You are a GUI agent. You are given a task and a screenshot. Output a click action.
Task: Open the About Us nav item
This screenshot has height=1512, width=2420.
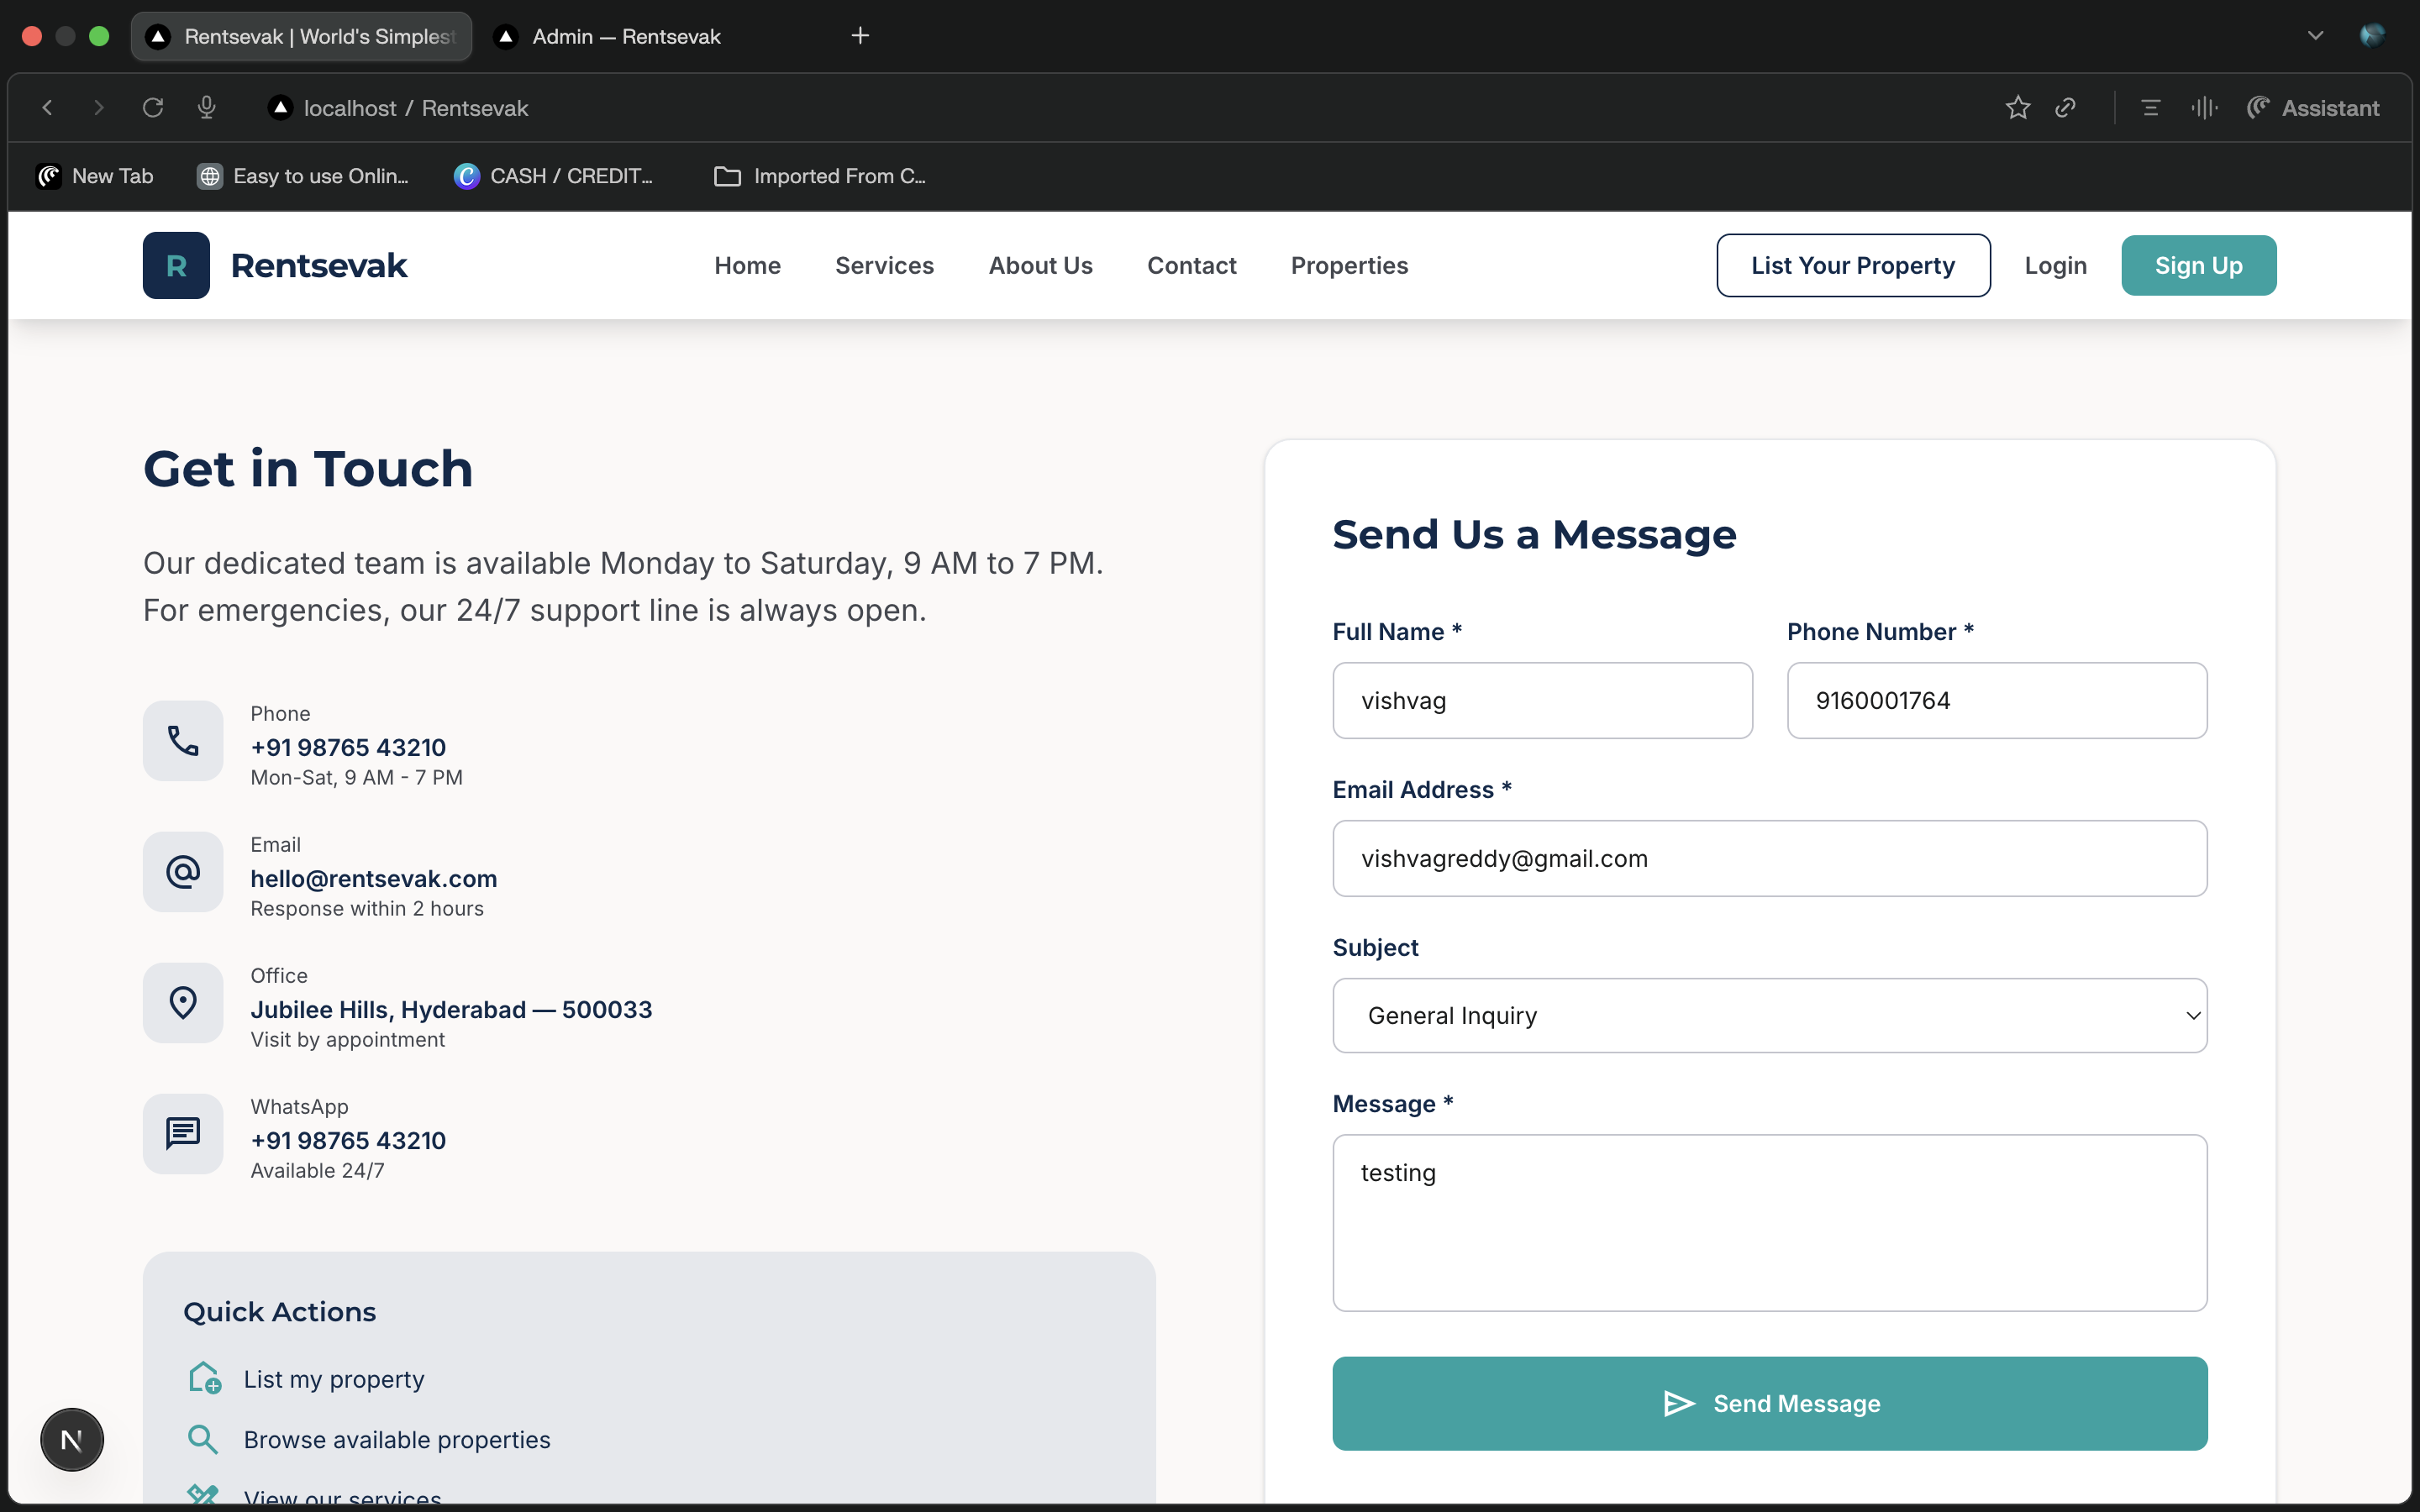[x=1040, y=265]
